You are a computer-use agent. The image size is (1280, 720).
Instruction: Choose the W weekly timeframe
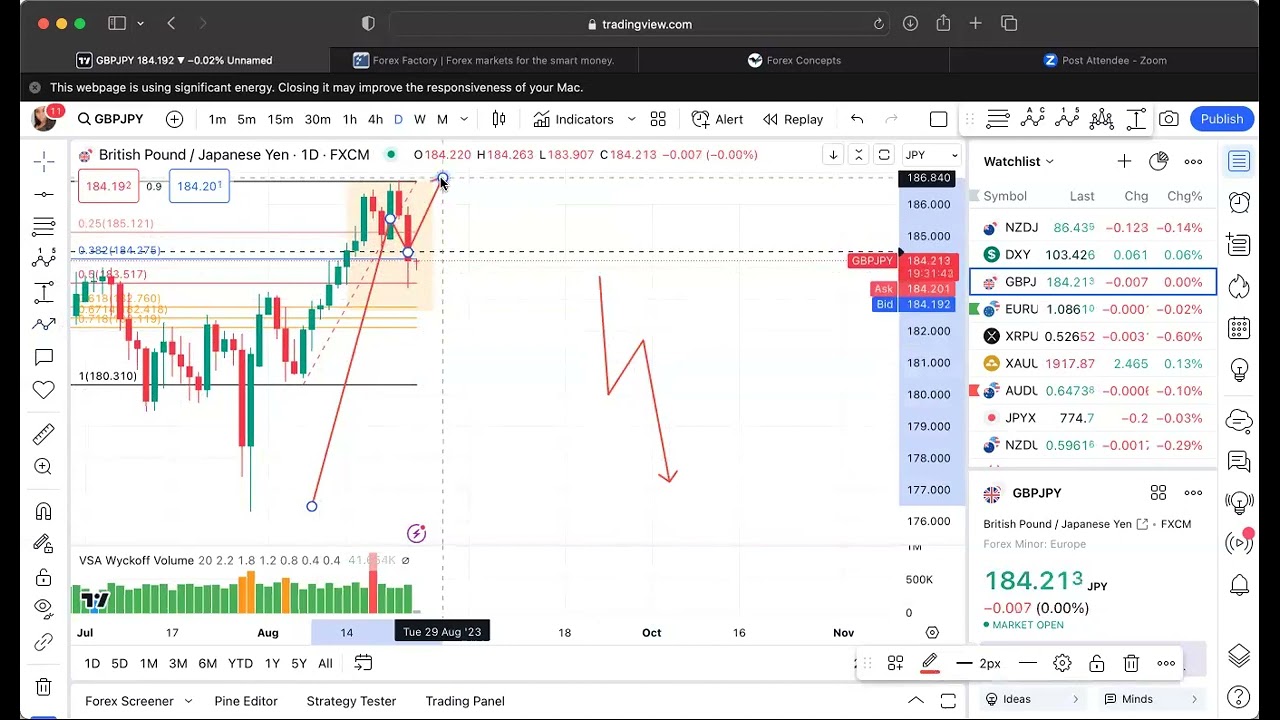pyautogui.click(x=420, y=119)
